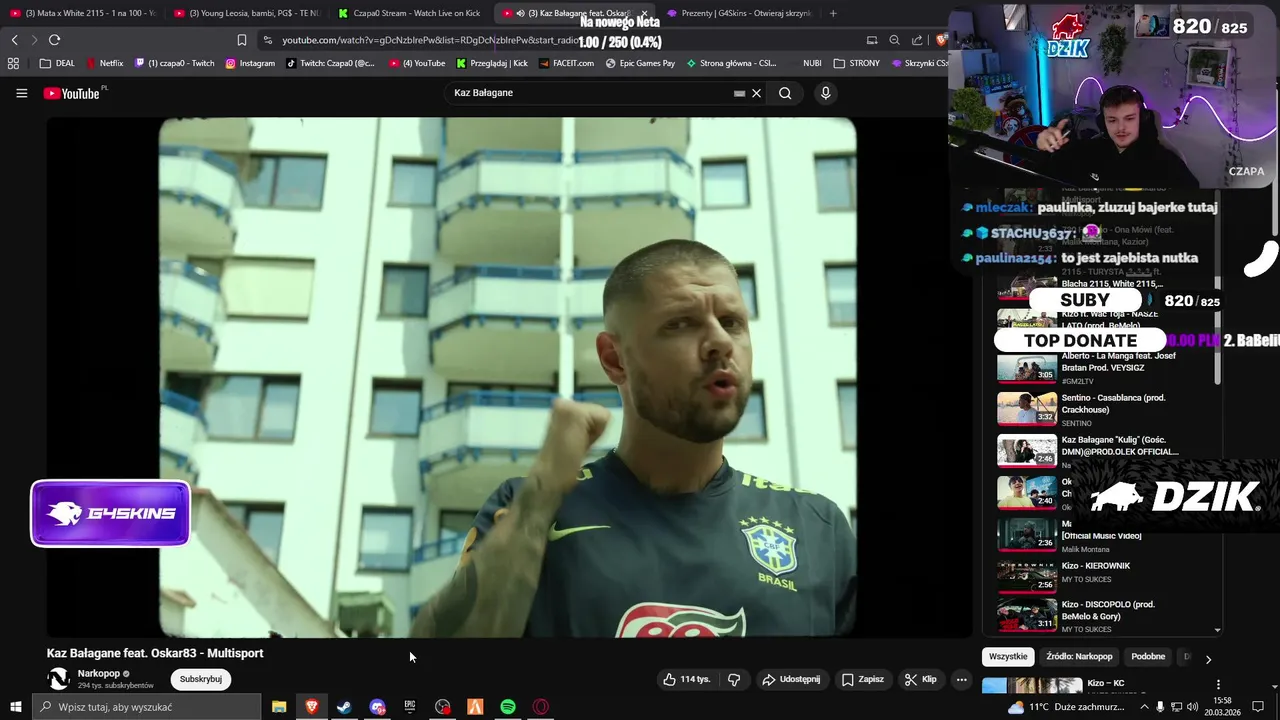
Task: Open the YouTube hamburger guide menu
Action: pyautogui.click(x=21, y=93)
